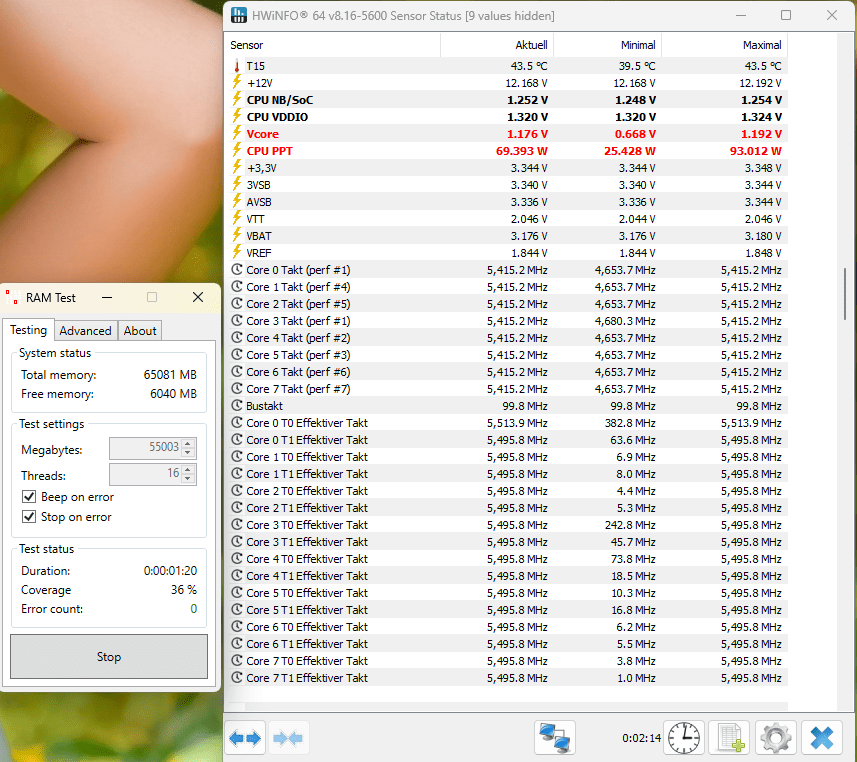This screenshot has width=857, height=762.
Task: Click the clock icon beside Core 3 T0 Effektiver Takt
Action: 237,524
